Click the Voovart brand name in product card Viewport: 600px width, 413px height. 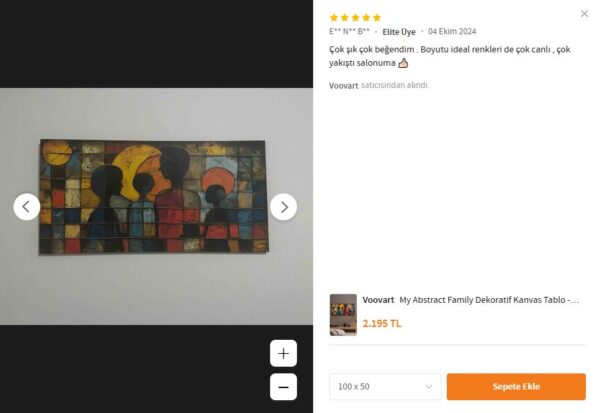tap(378, 300)
